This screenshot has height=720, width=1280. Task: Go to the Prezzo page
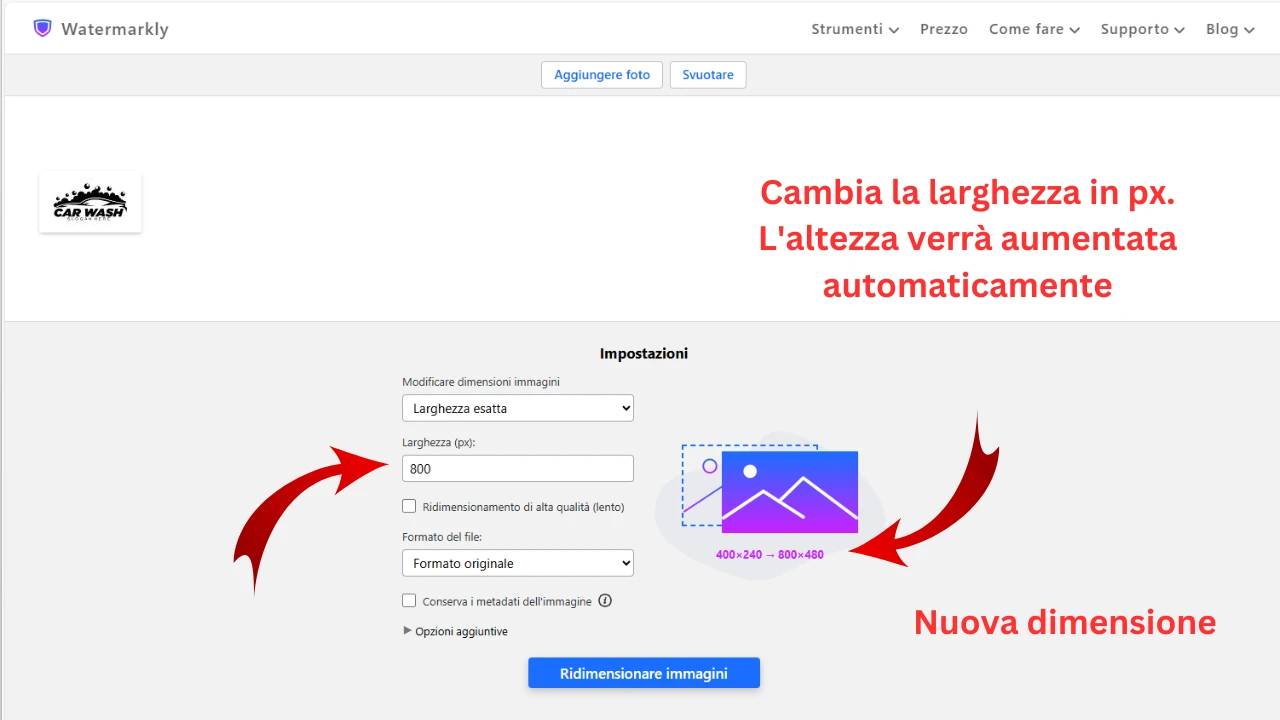point(944,29)
